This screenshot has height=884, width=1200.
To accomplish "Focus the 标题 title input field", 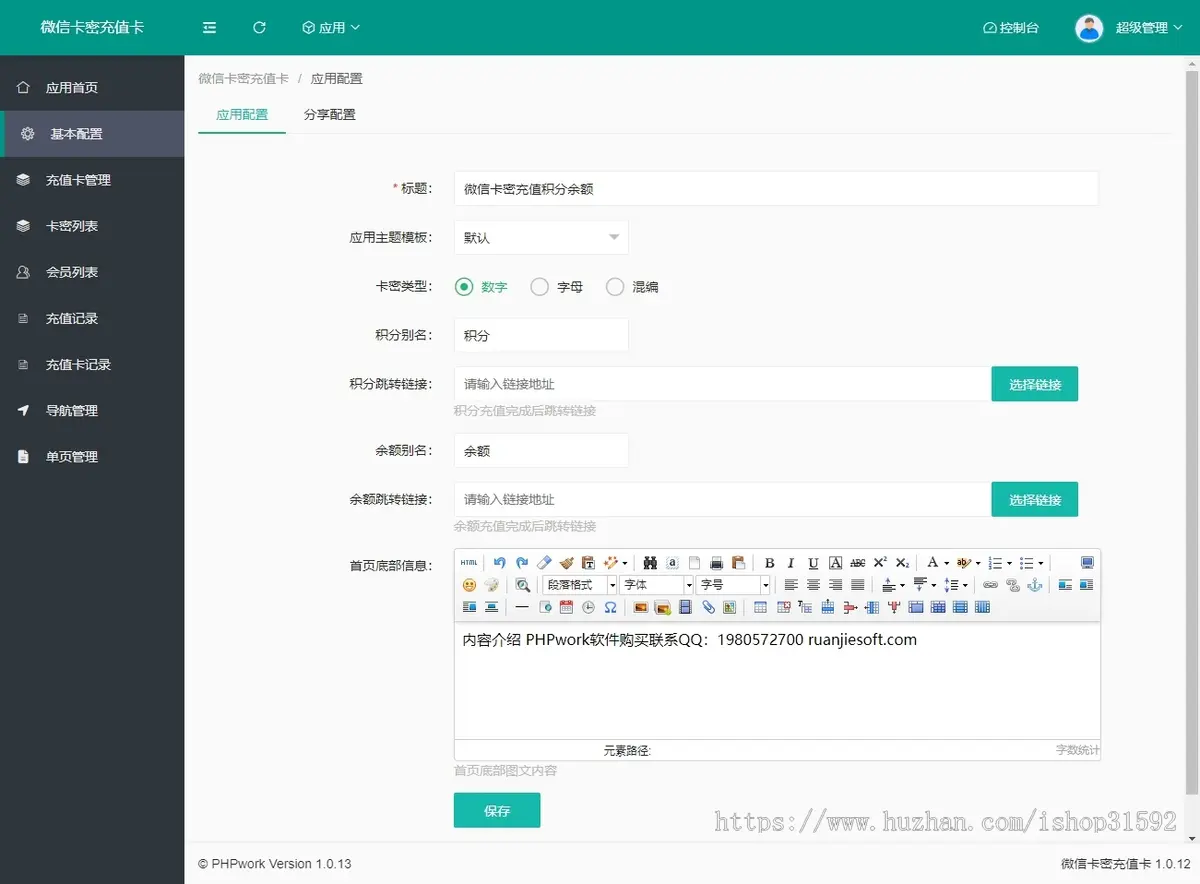I will point(776,188).
